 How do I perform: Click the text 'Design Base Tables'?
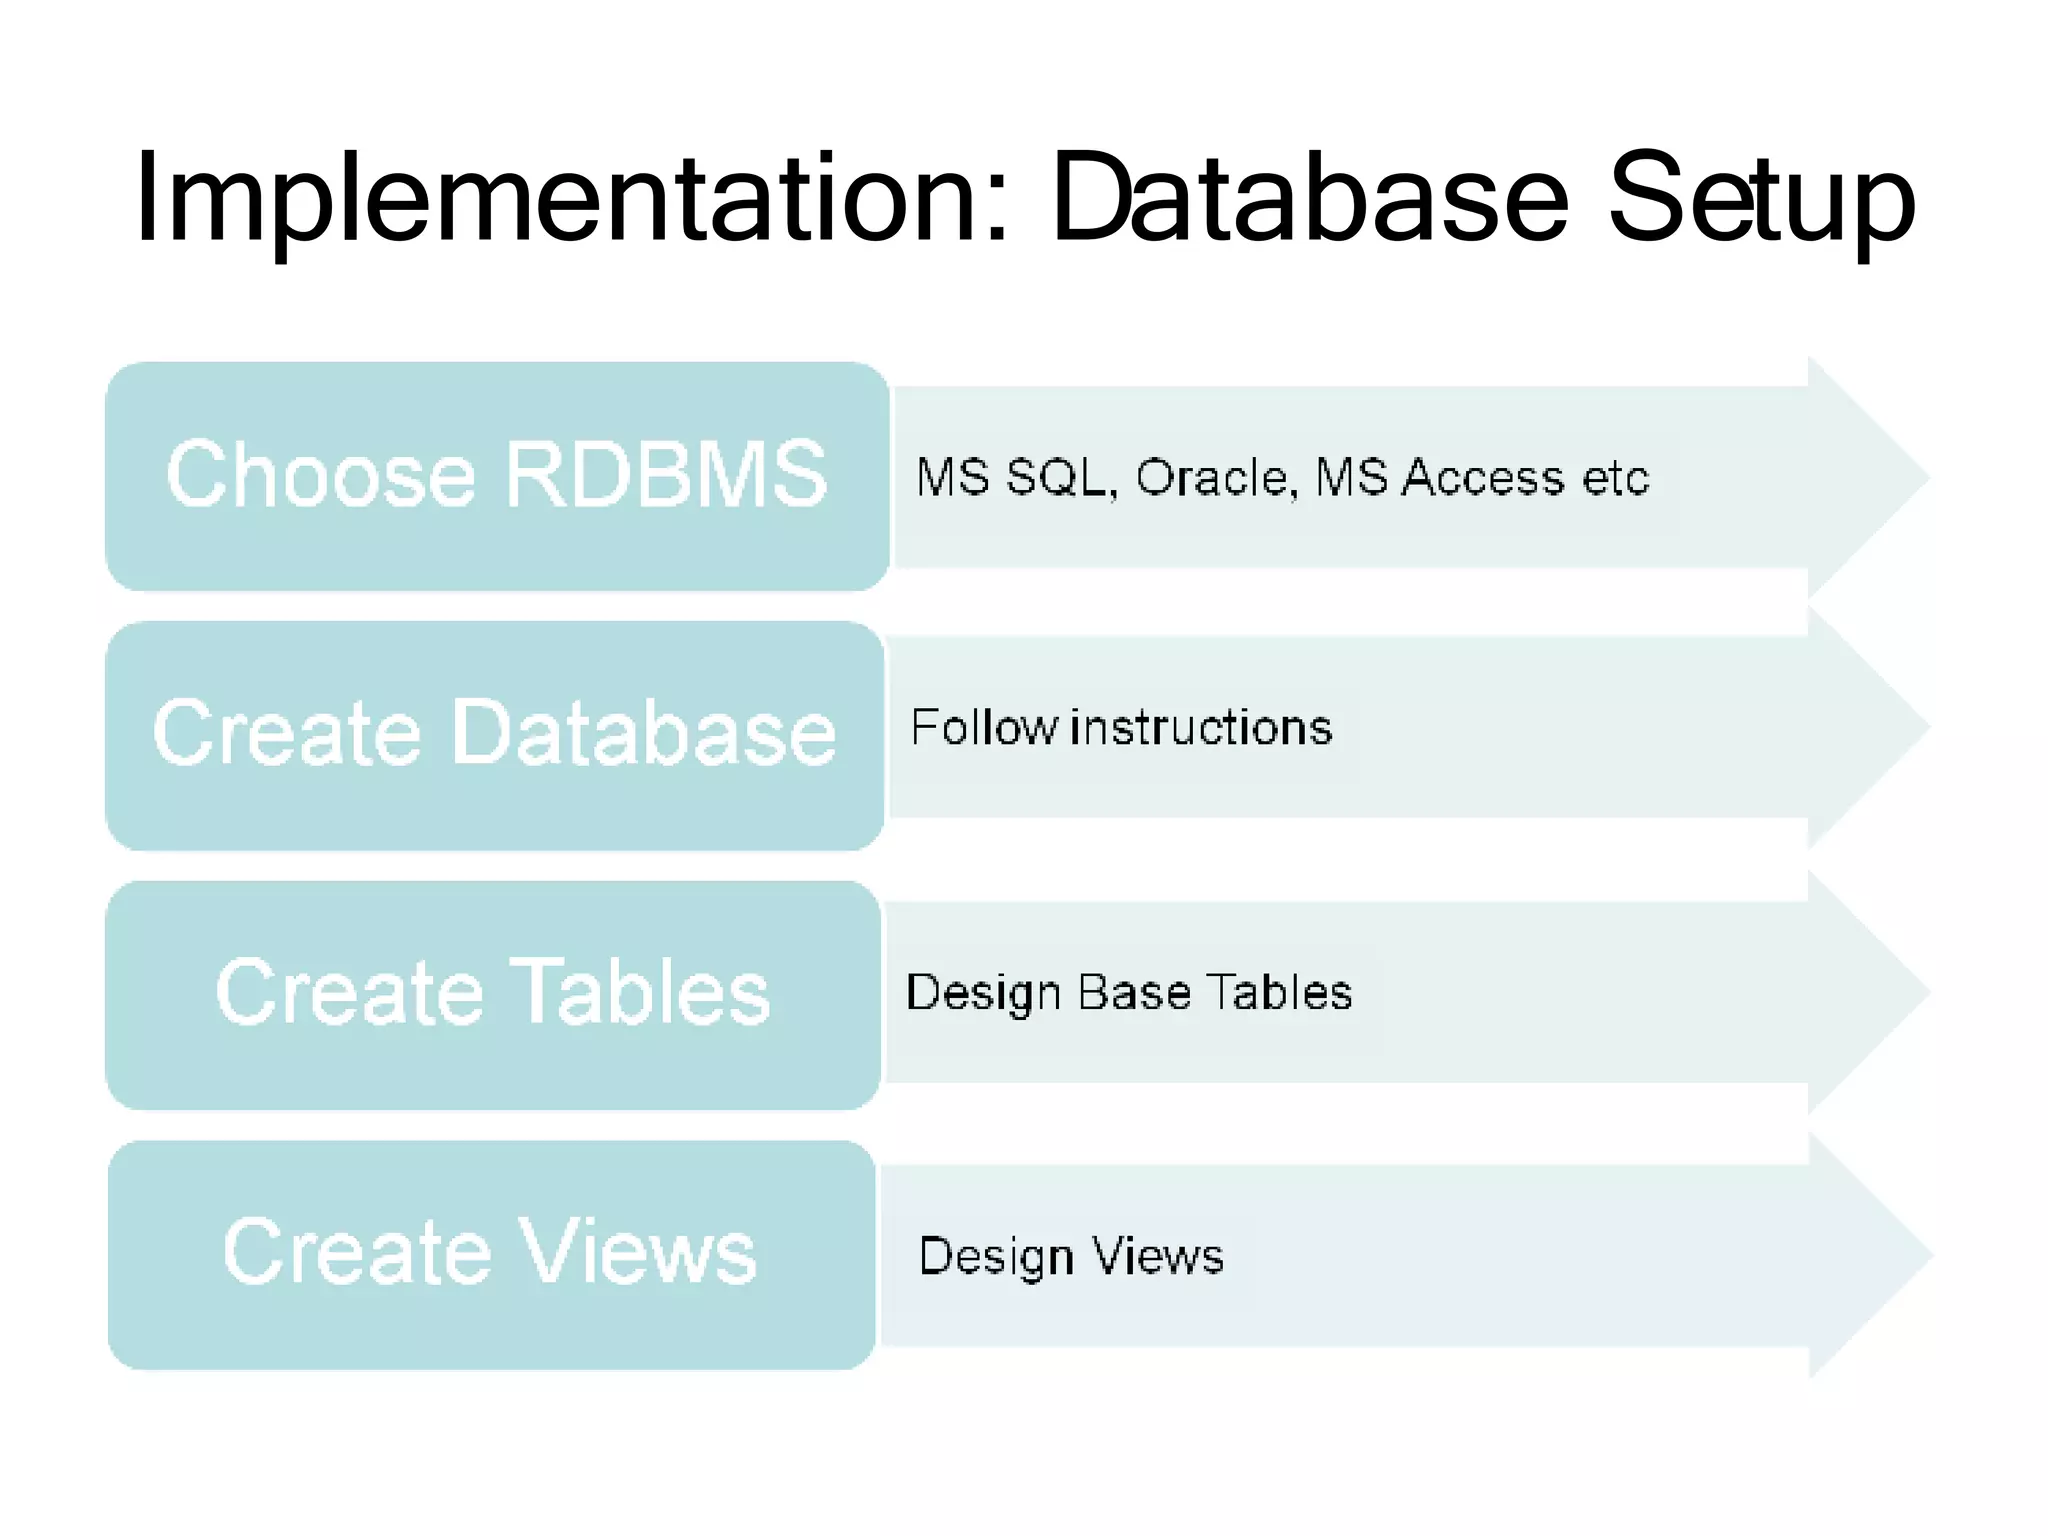click(x=1130, y=994)
